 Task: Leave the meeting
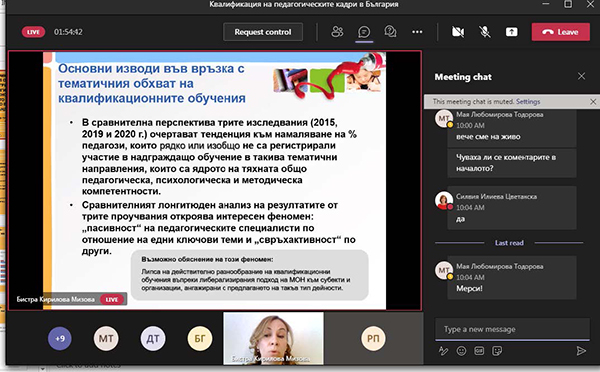tap(561, 32)
